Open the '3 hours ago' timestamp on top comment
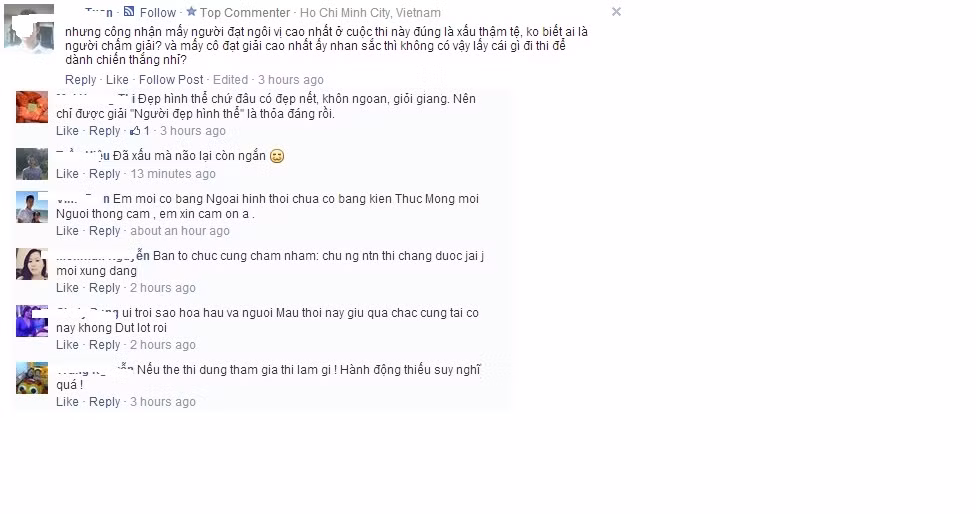 [x=291, y=80]
